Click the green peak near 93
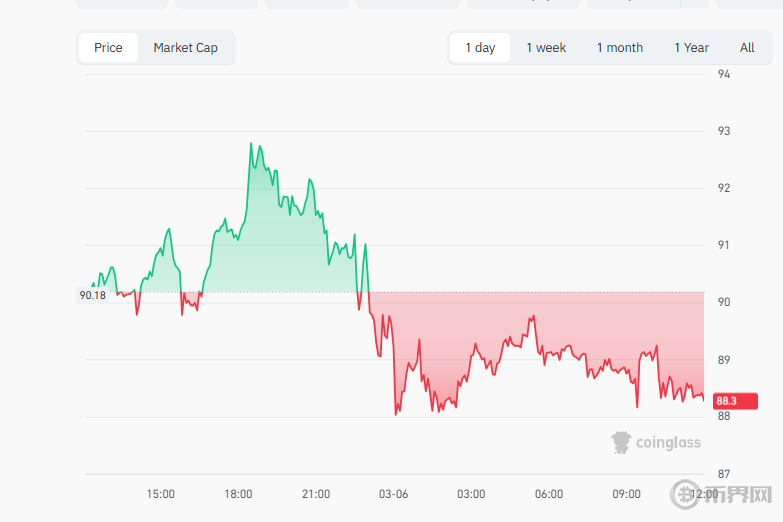Screen dimensions: 783x522 [x=251, y=144]
